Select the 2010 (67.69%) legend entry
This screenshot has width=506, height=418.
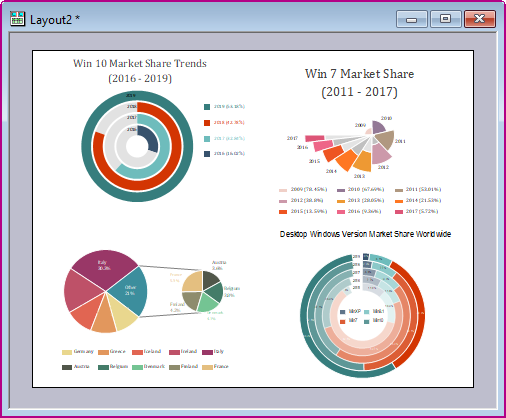coord(361,190)
